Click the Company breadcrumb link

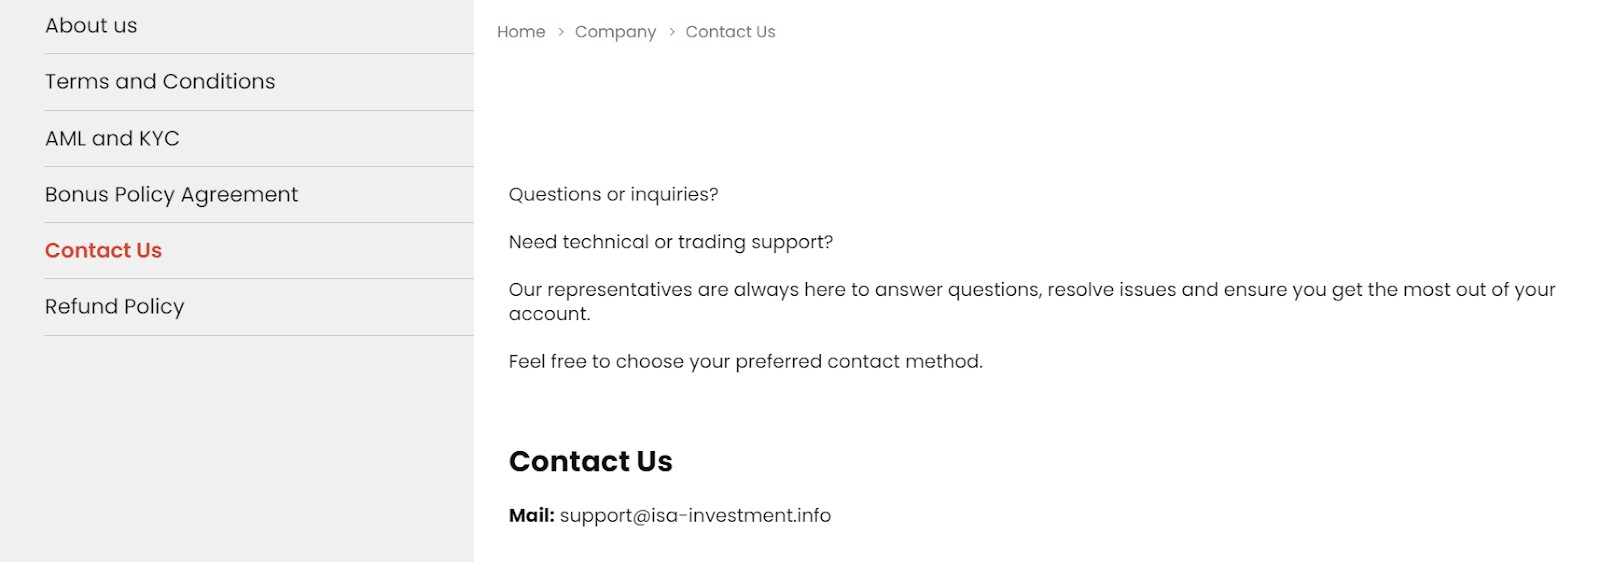615,32
